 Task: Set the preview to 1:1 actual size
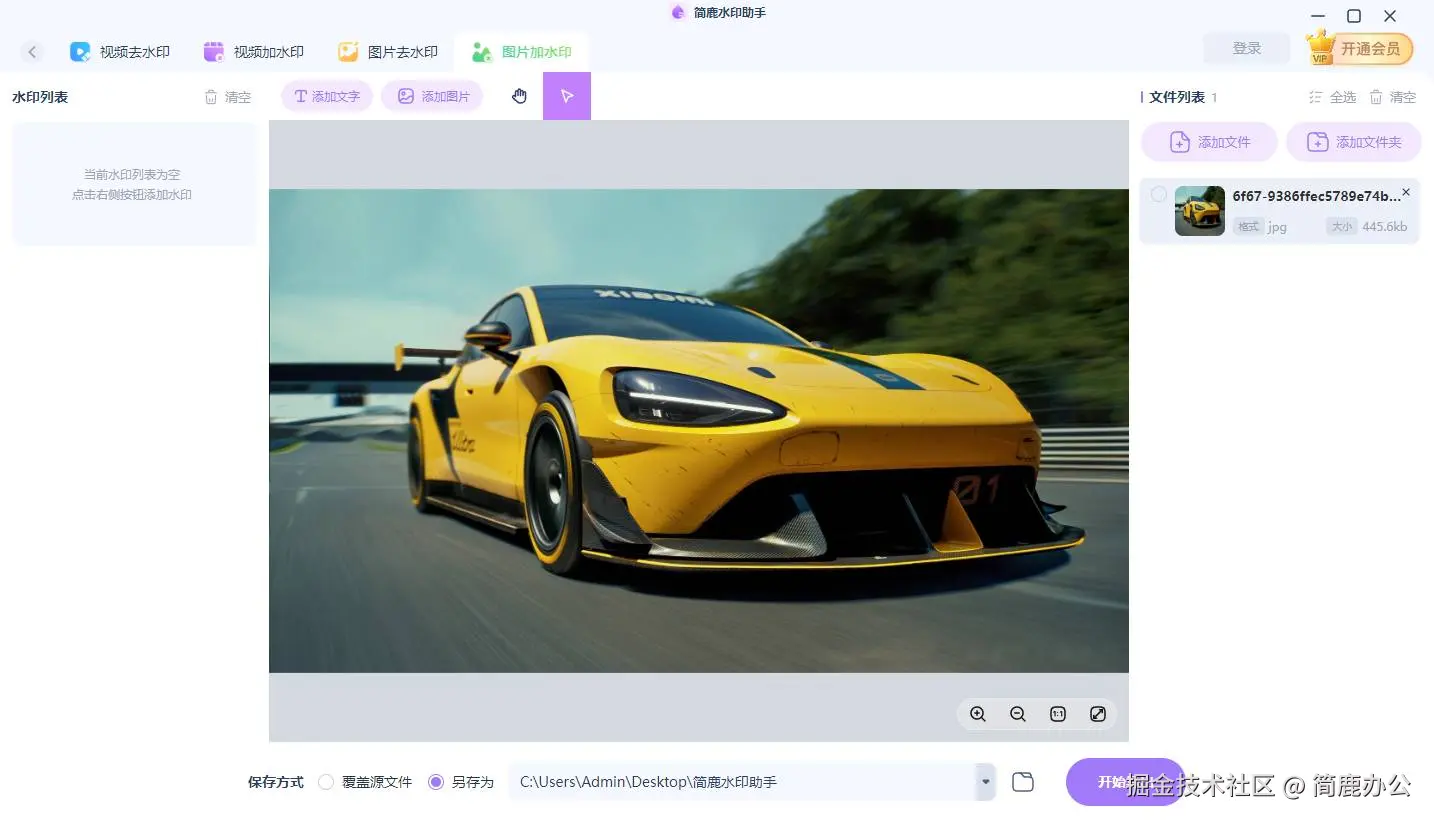pyautogui.click(x=1058, y=714)
